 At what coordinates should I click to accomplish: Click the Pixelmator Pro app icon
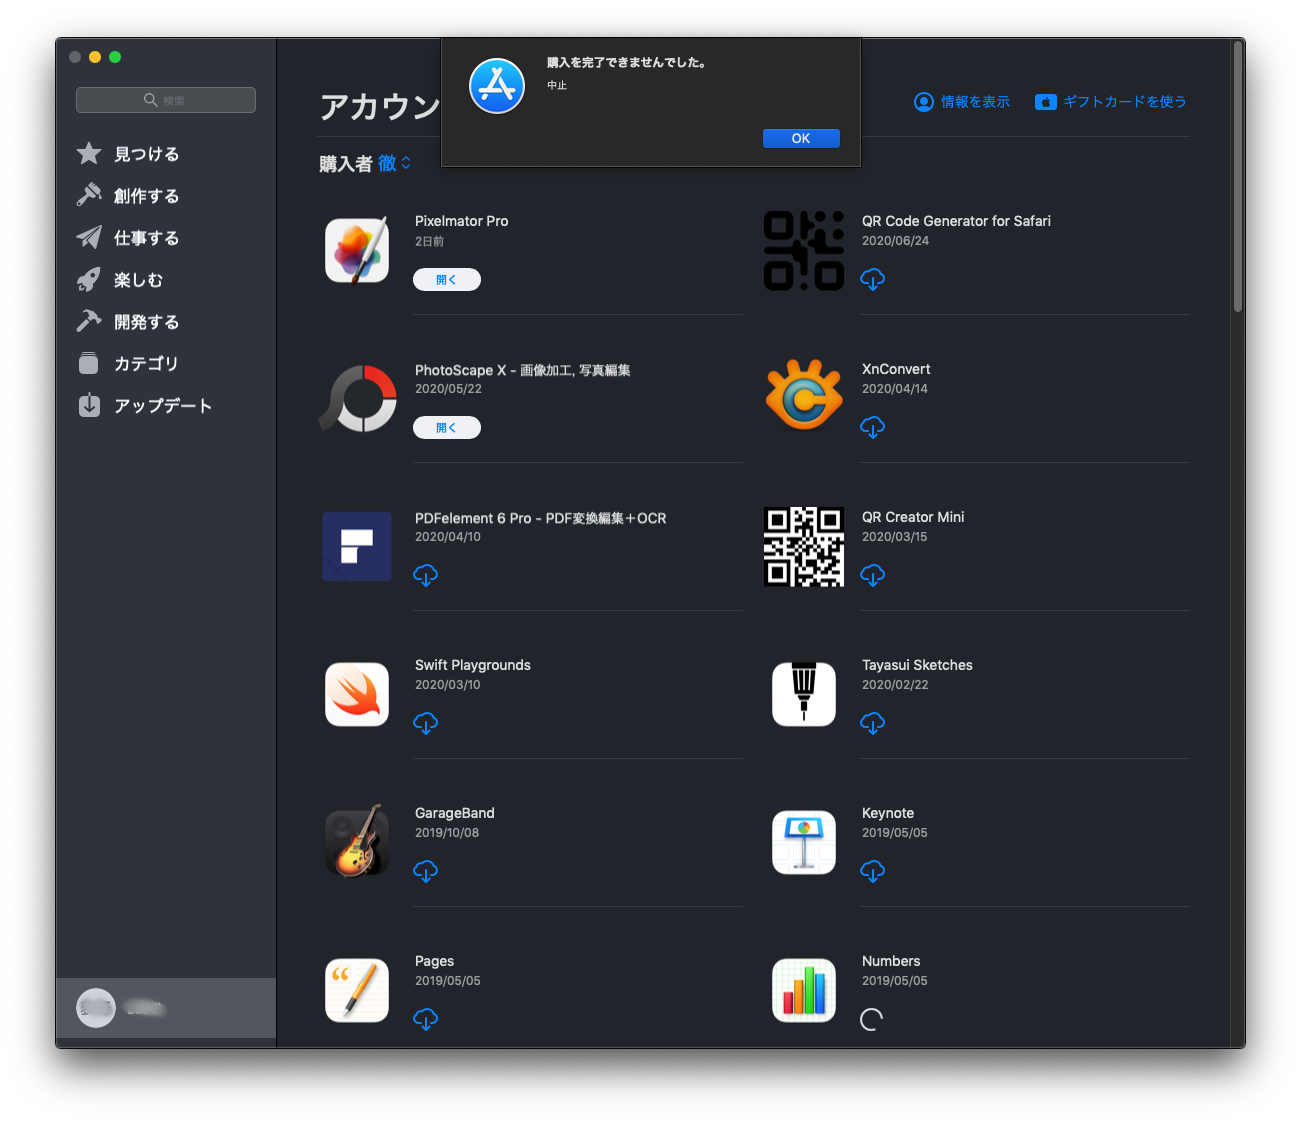tap(357, 250)
